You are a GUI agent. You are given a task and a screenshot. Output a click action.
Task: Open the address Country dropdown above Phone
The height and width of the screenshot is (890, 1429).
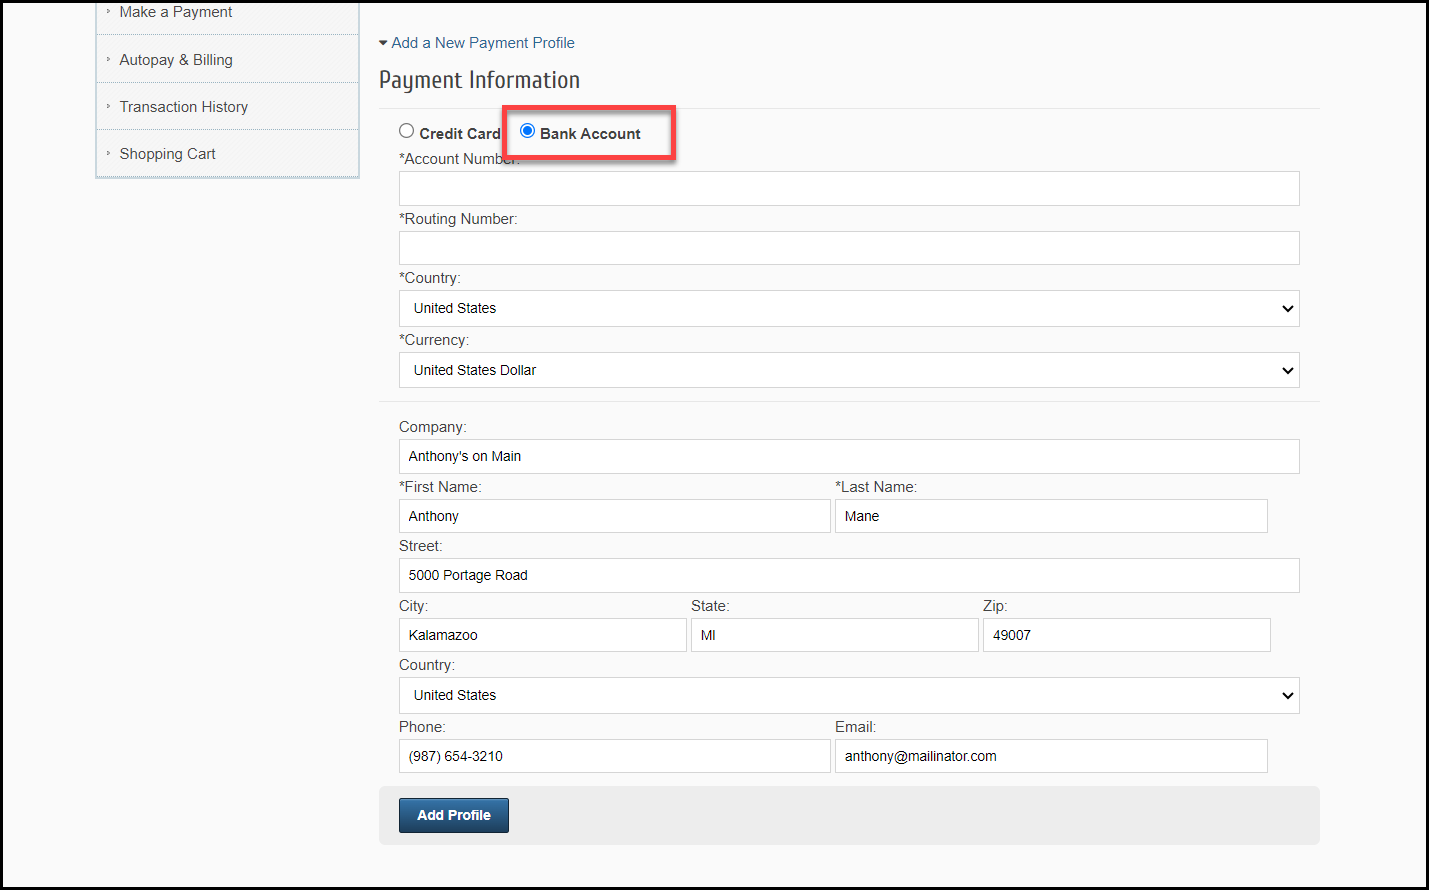pyautogui.click(x=849, y=695)
